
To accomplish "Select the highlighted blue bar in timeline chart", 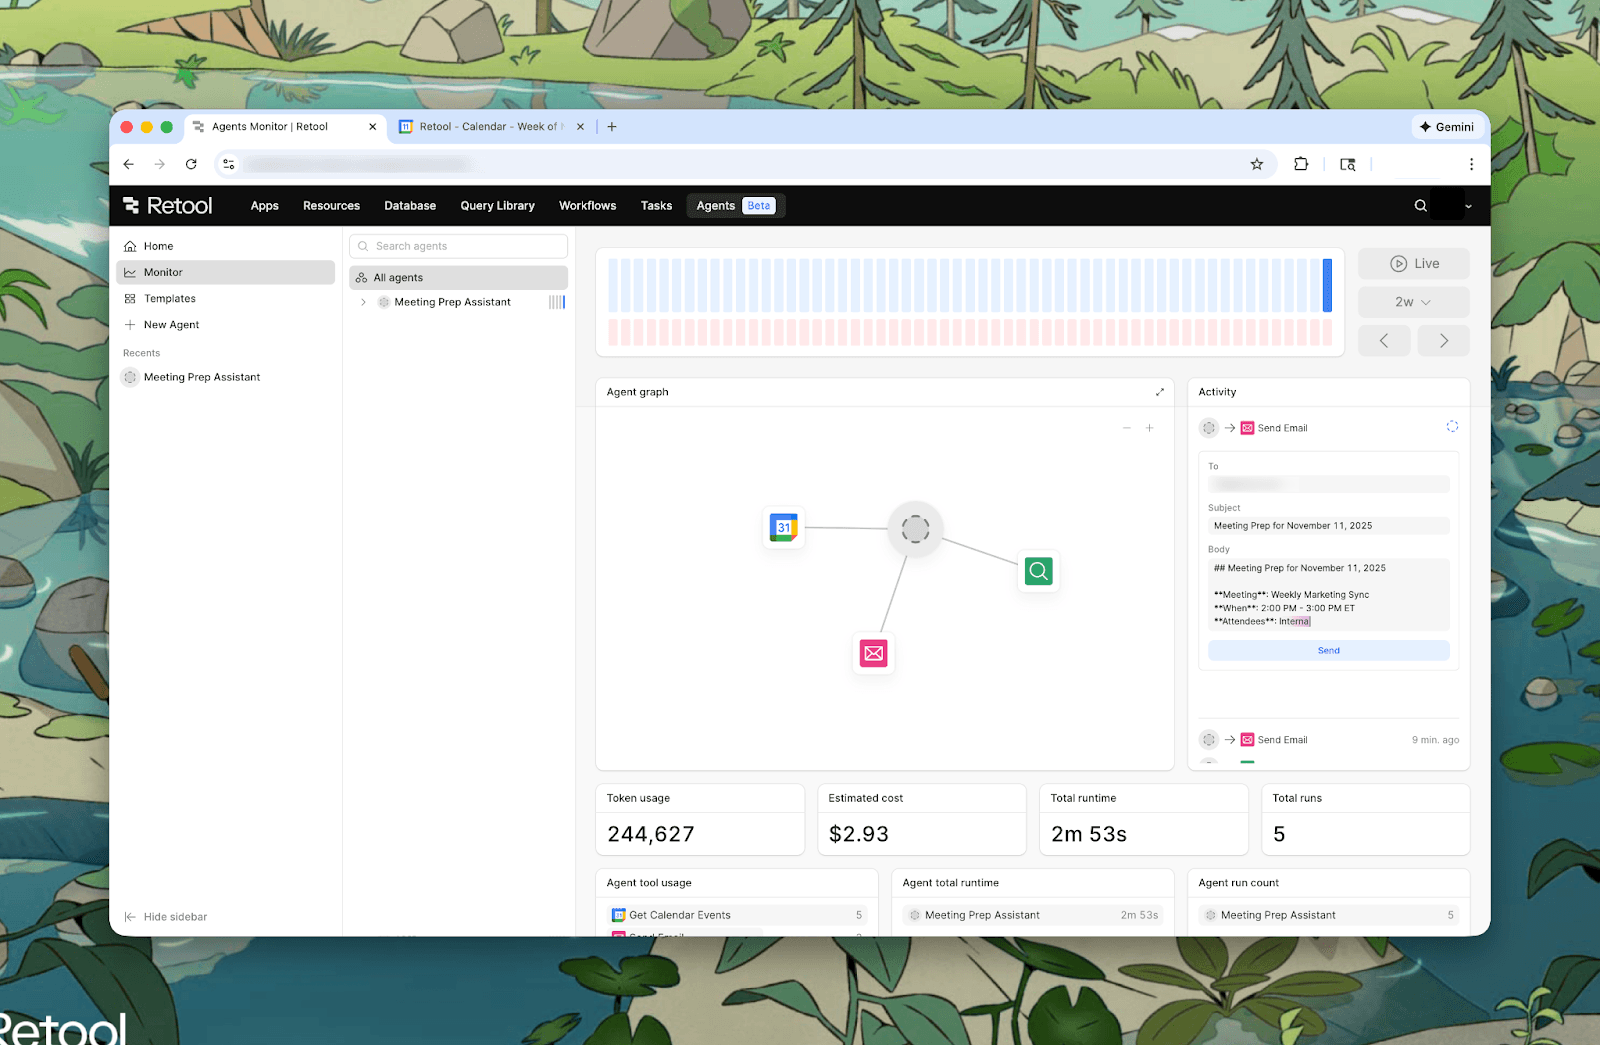I will [x=1327, y=285].
